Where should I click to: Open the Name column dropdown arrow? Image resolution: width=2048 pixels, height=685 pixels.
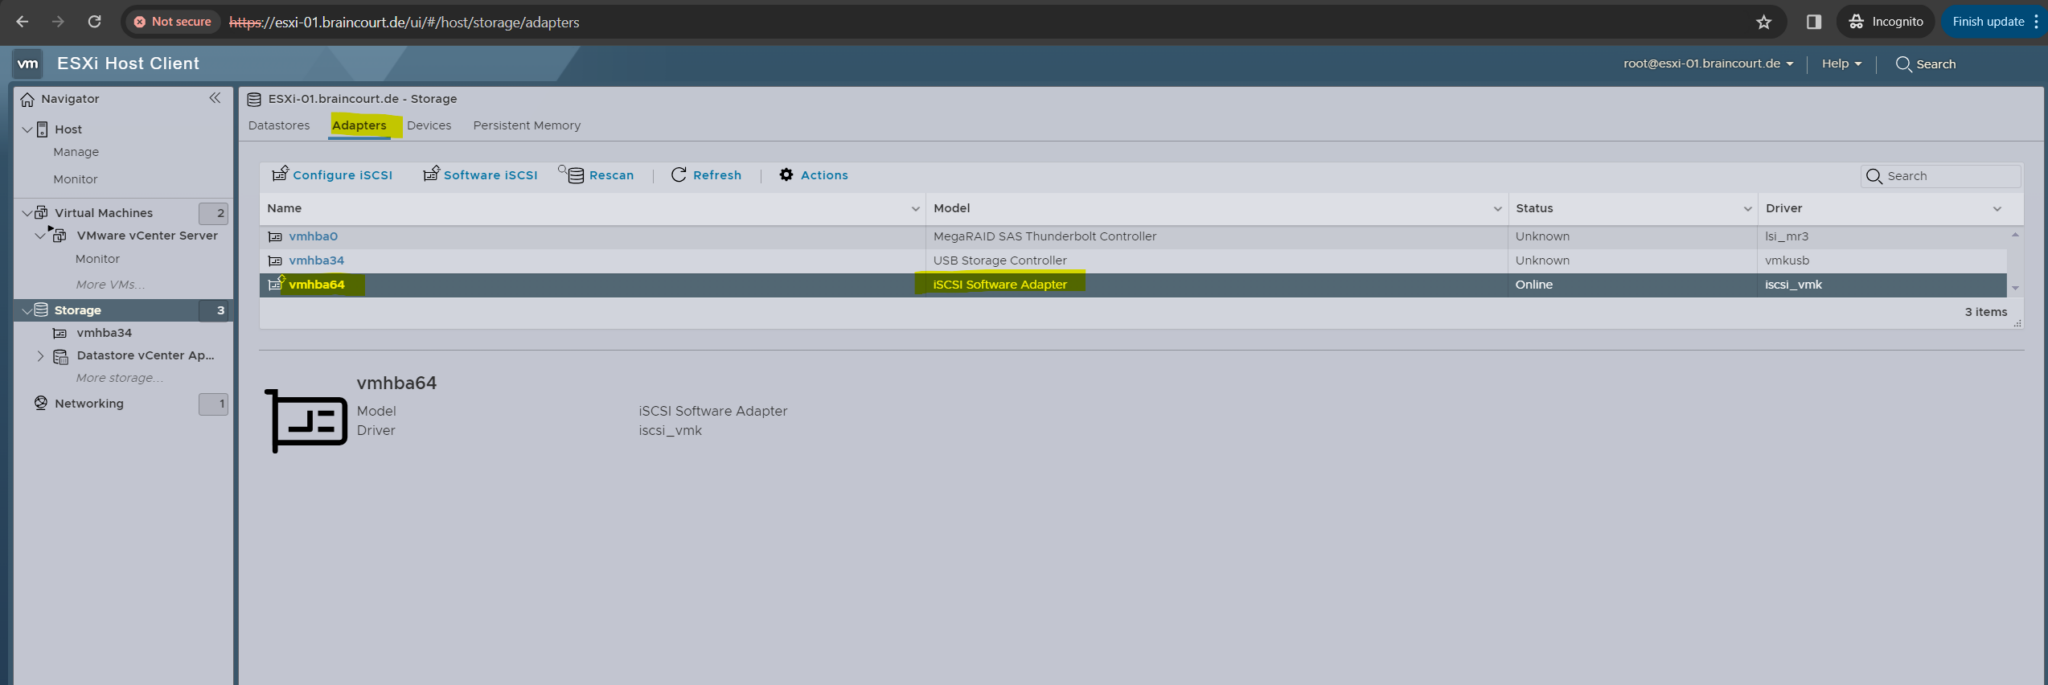coord(915,209)
